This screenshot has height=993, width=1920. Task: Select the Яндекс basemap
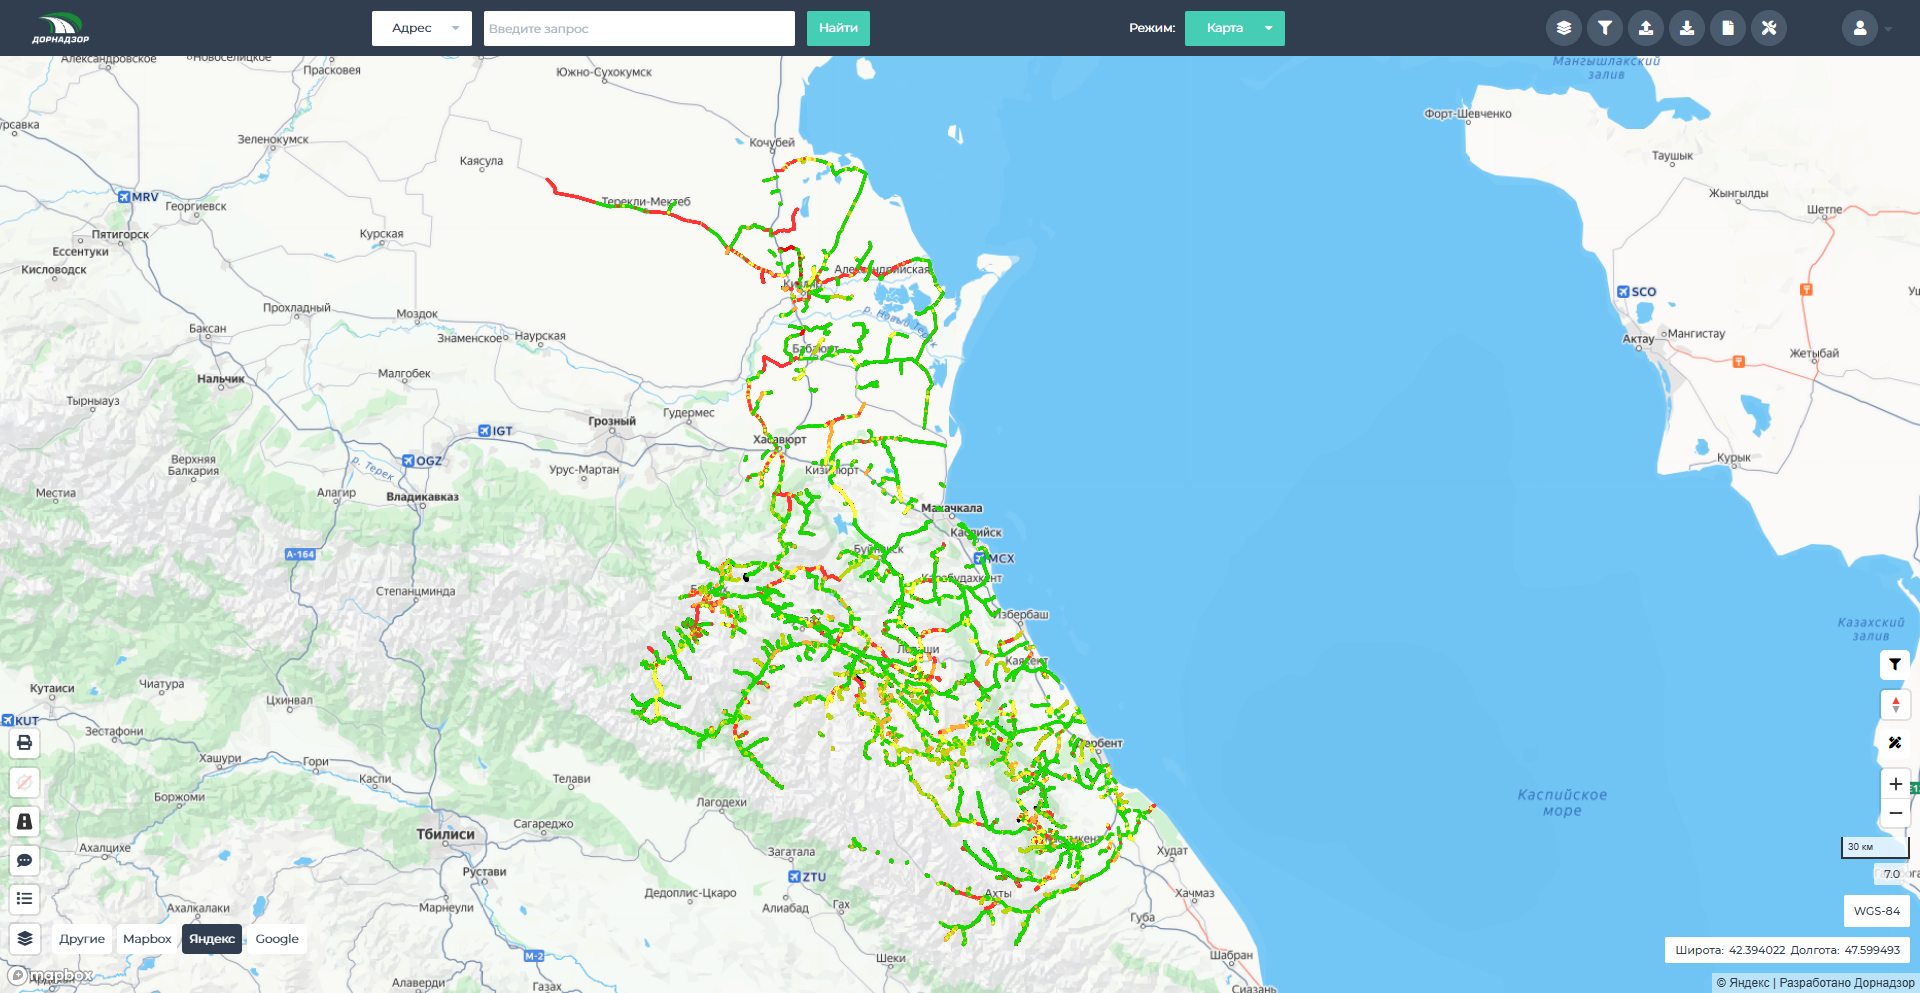(212, 939)
